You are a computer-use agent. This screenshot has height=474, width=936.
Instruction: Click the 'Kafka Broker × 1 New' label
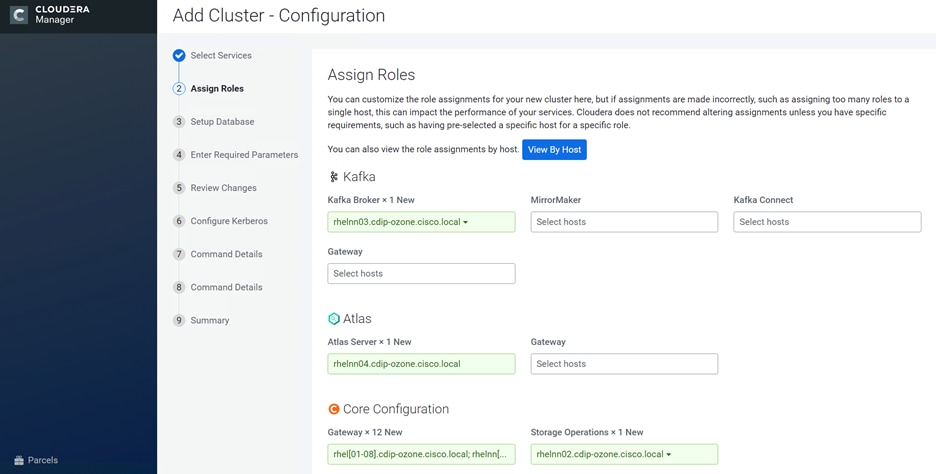(x=371, y=200)
